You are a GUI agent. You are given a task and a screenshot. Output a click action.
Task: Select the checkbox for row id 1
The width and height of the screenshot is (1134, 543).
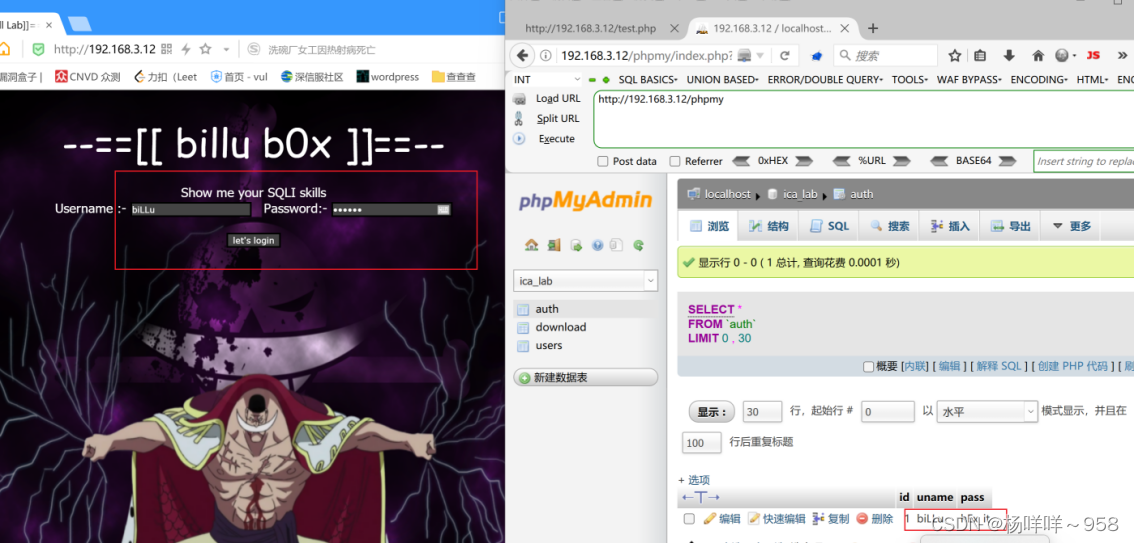pos(689,518)
